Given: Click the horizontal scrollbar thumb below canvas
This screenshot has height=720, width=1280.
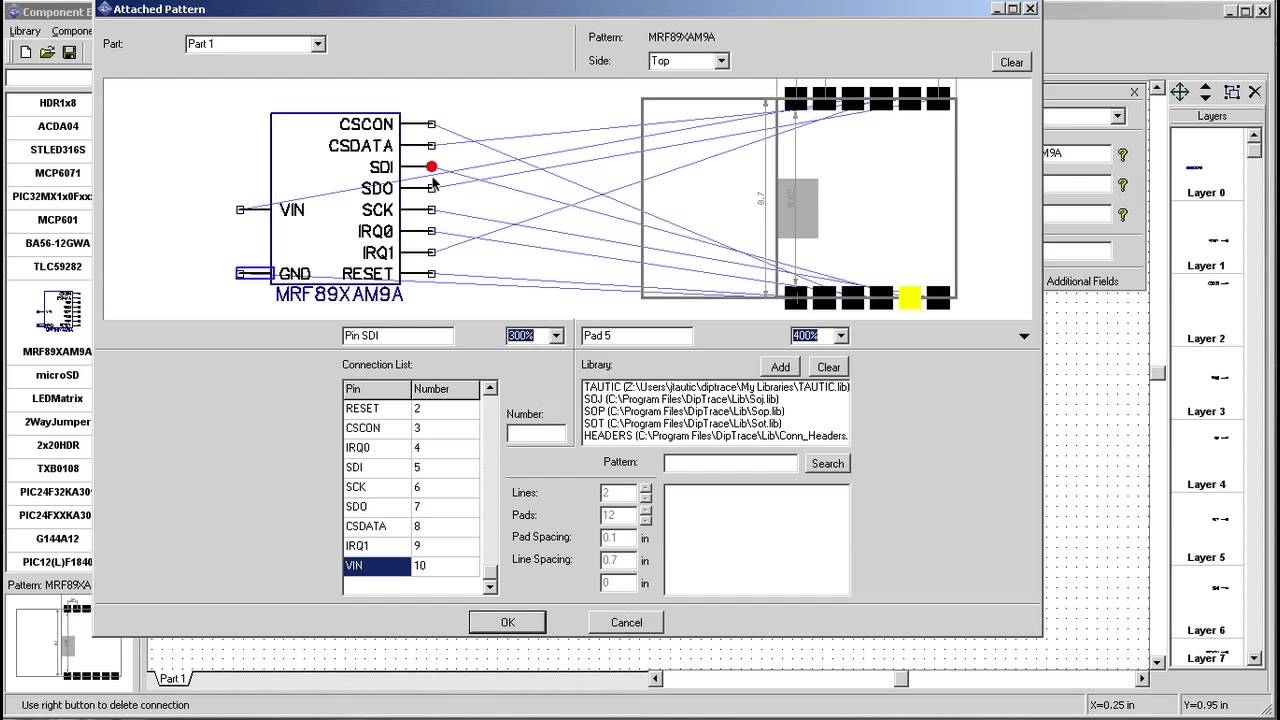Looking at the screenshot, I should (x=901, y=679).
